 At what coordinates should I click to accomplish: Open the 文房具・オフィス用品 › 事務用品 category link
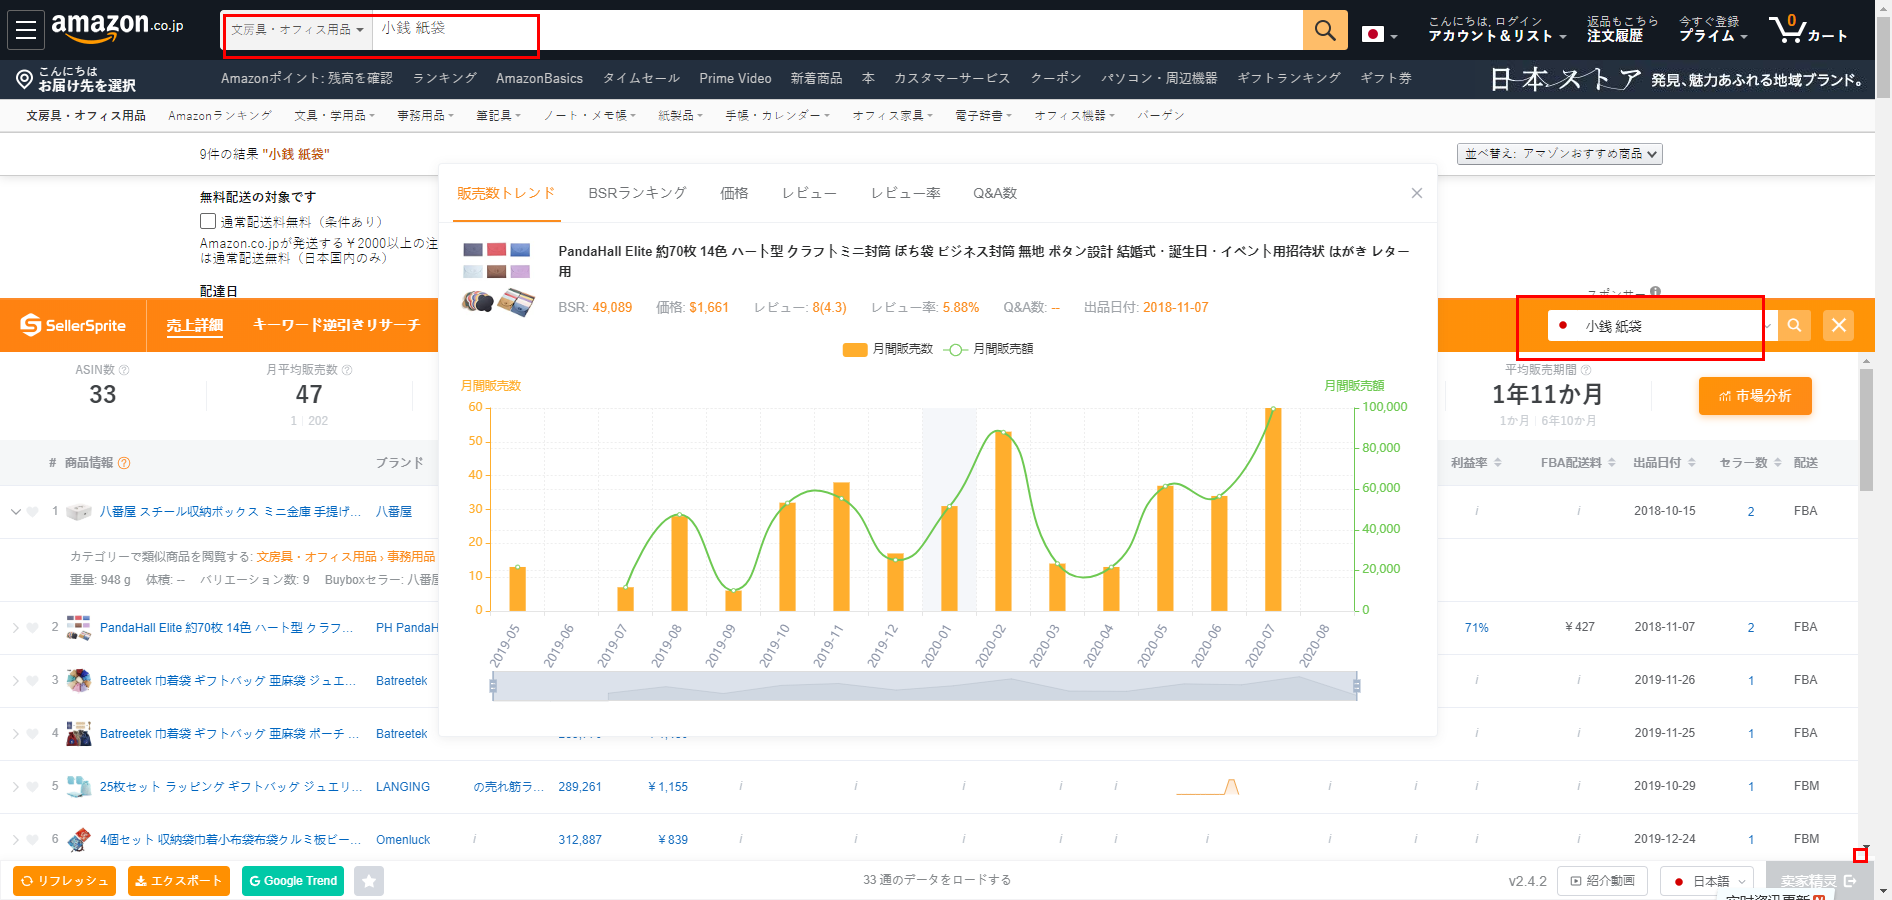tap(346, 556)
